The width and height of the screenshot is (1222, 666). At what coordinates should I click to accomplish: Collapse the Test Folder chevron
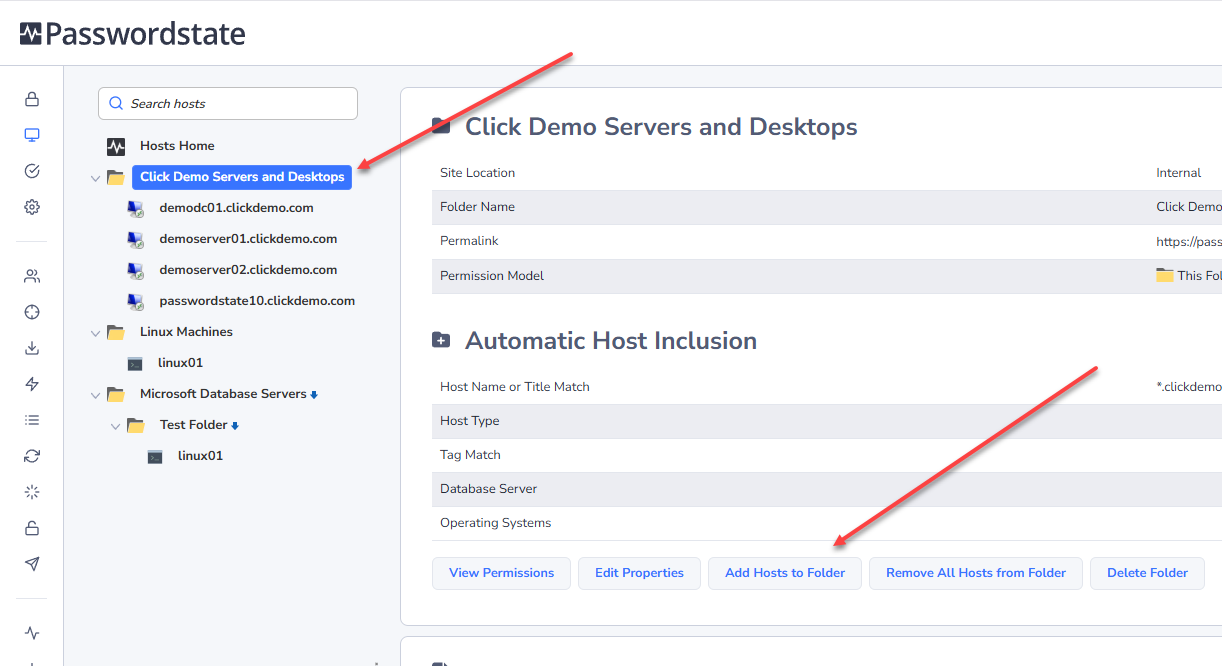pyautogui.click(x=116, y=426)
